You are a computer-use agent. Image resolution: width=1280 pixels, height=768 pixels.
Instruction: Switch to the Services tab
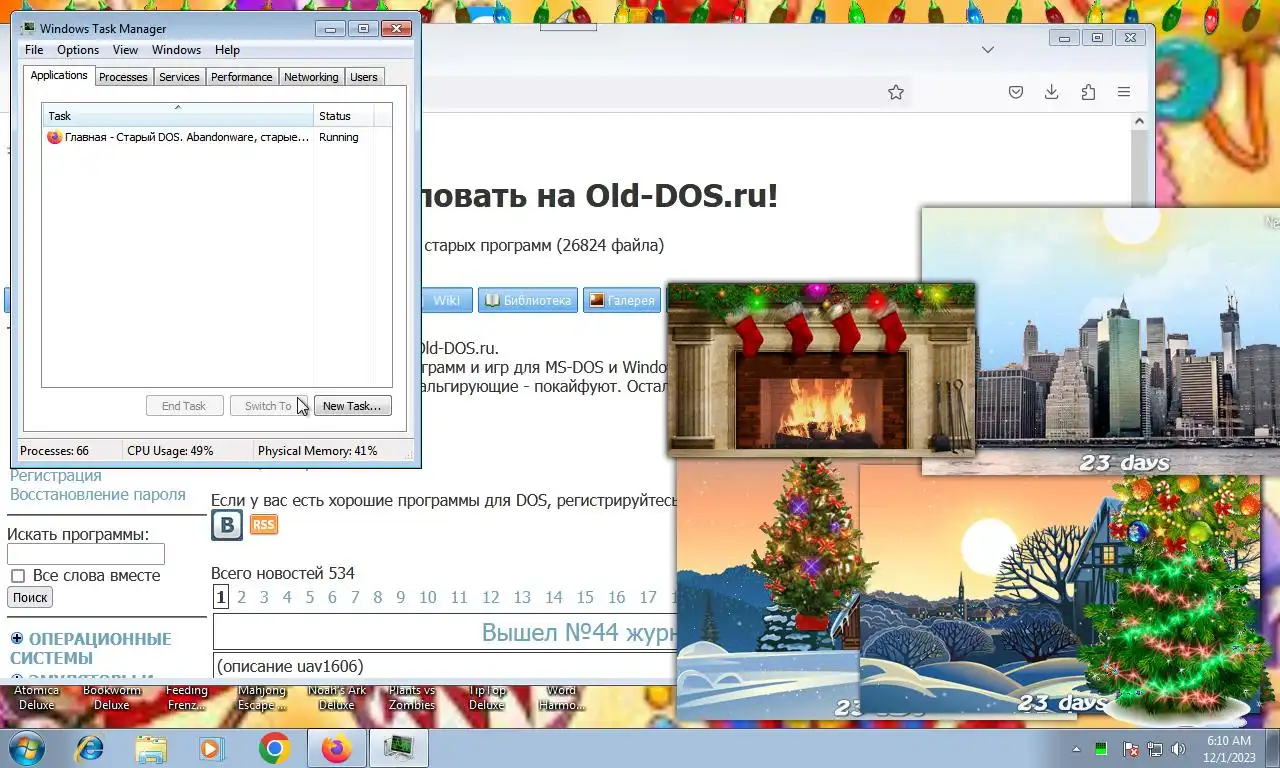(x=179, y=77)
